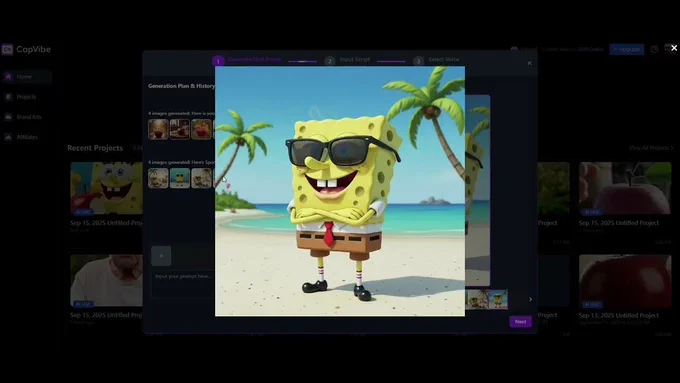Click the next-arrow chevron beside the image thumbnails
The width and height of the screenshot is (680, 383).
[x=530, y=299]
